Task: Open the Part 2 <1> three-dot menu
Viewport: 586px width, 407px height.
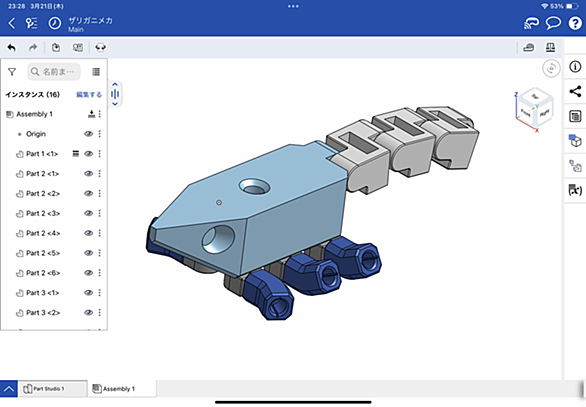Action: [x=100, y=173]
